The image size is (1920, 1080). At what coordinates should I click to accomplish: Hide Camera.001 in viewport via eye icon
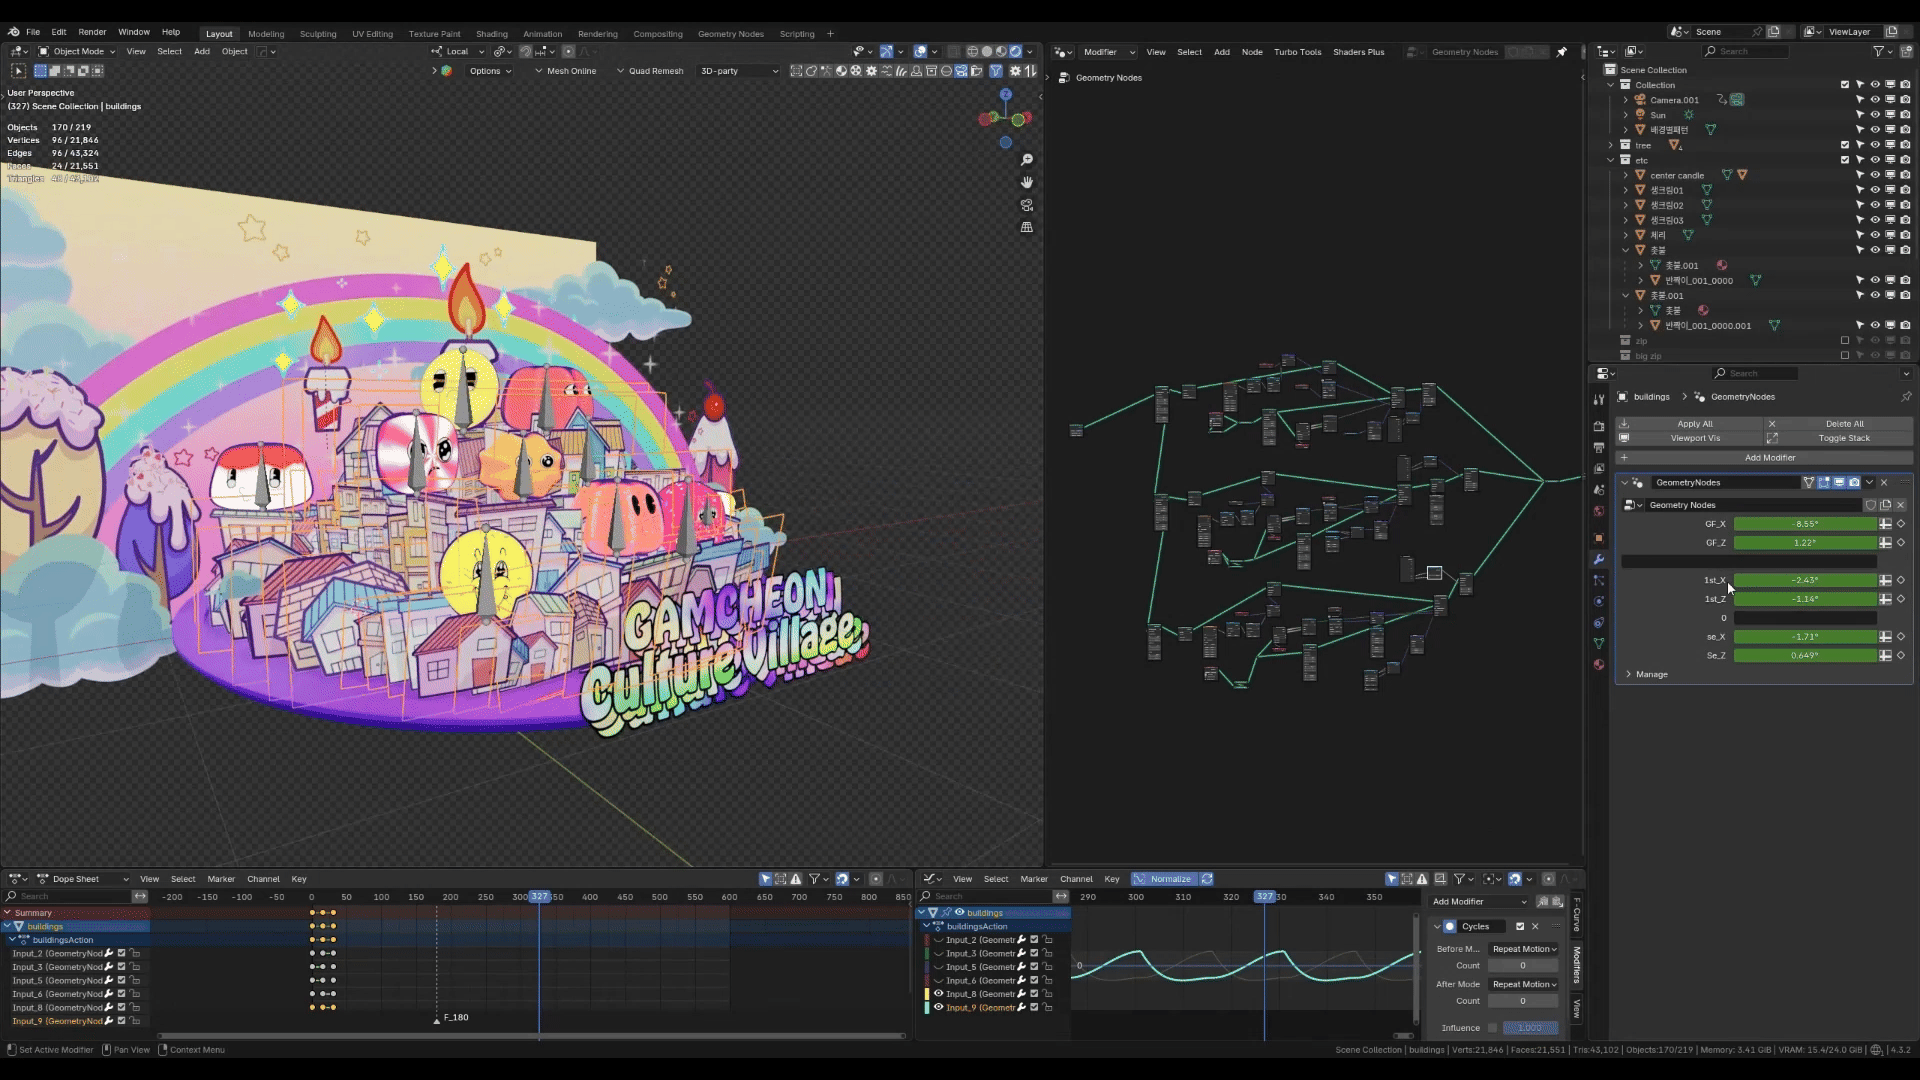1875,100
